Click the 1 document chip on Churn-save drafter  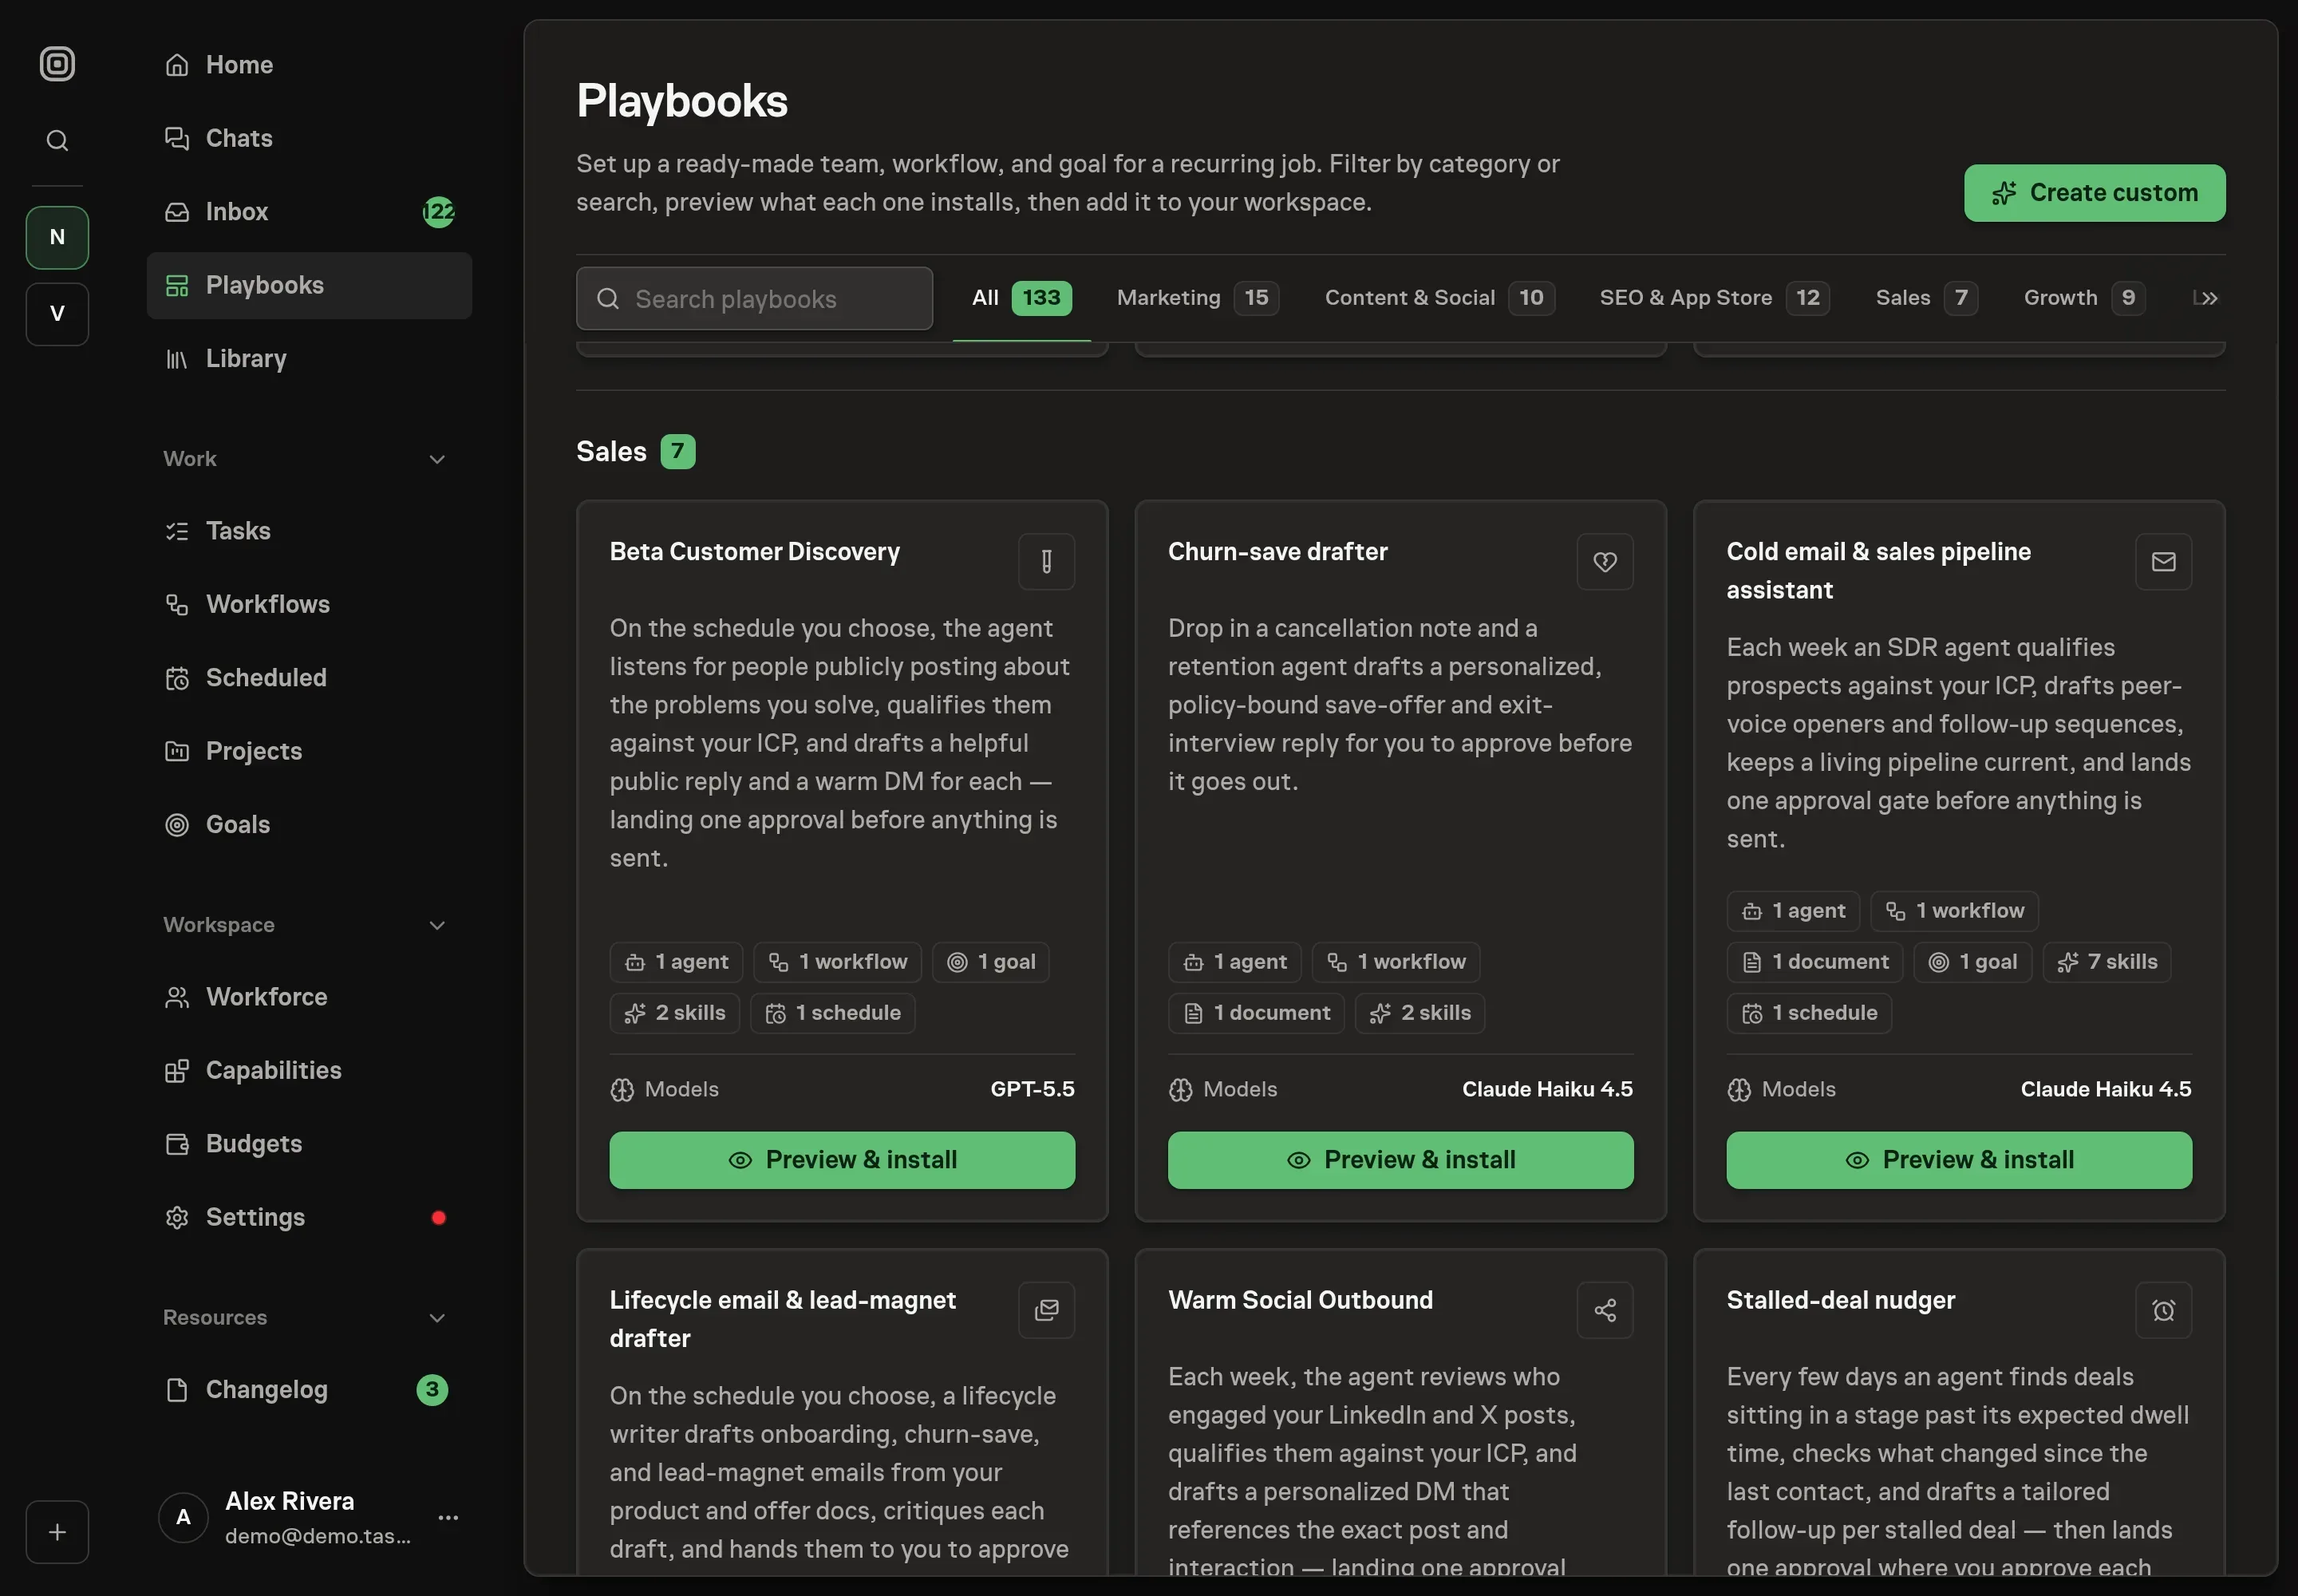[1256, 1013]
